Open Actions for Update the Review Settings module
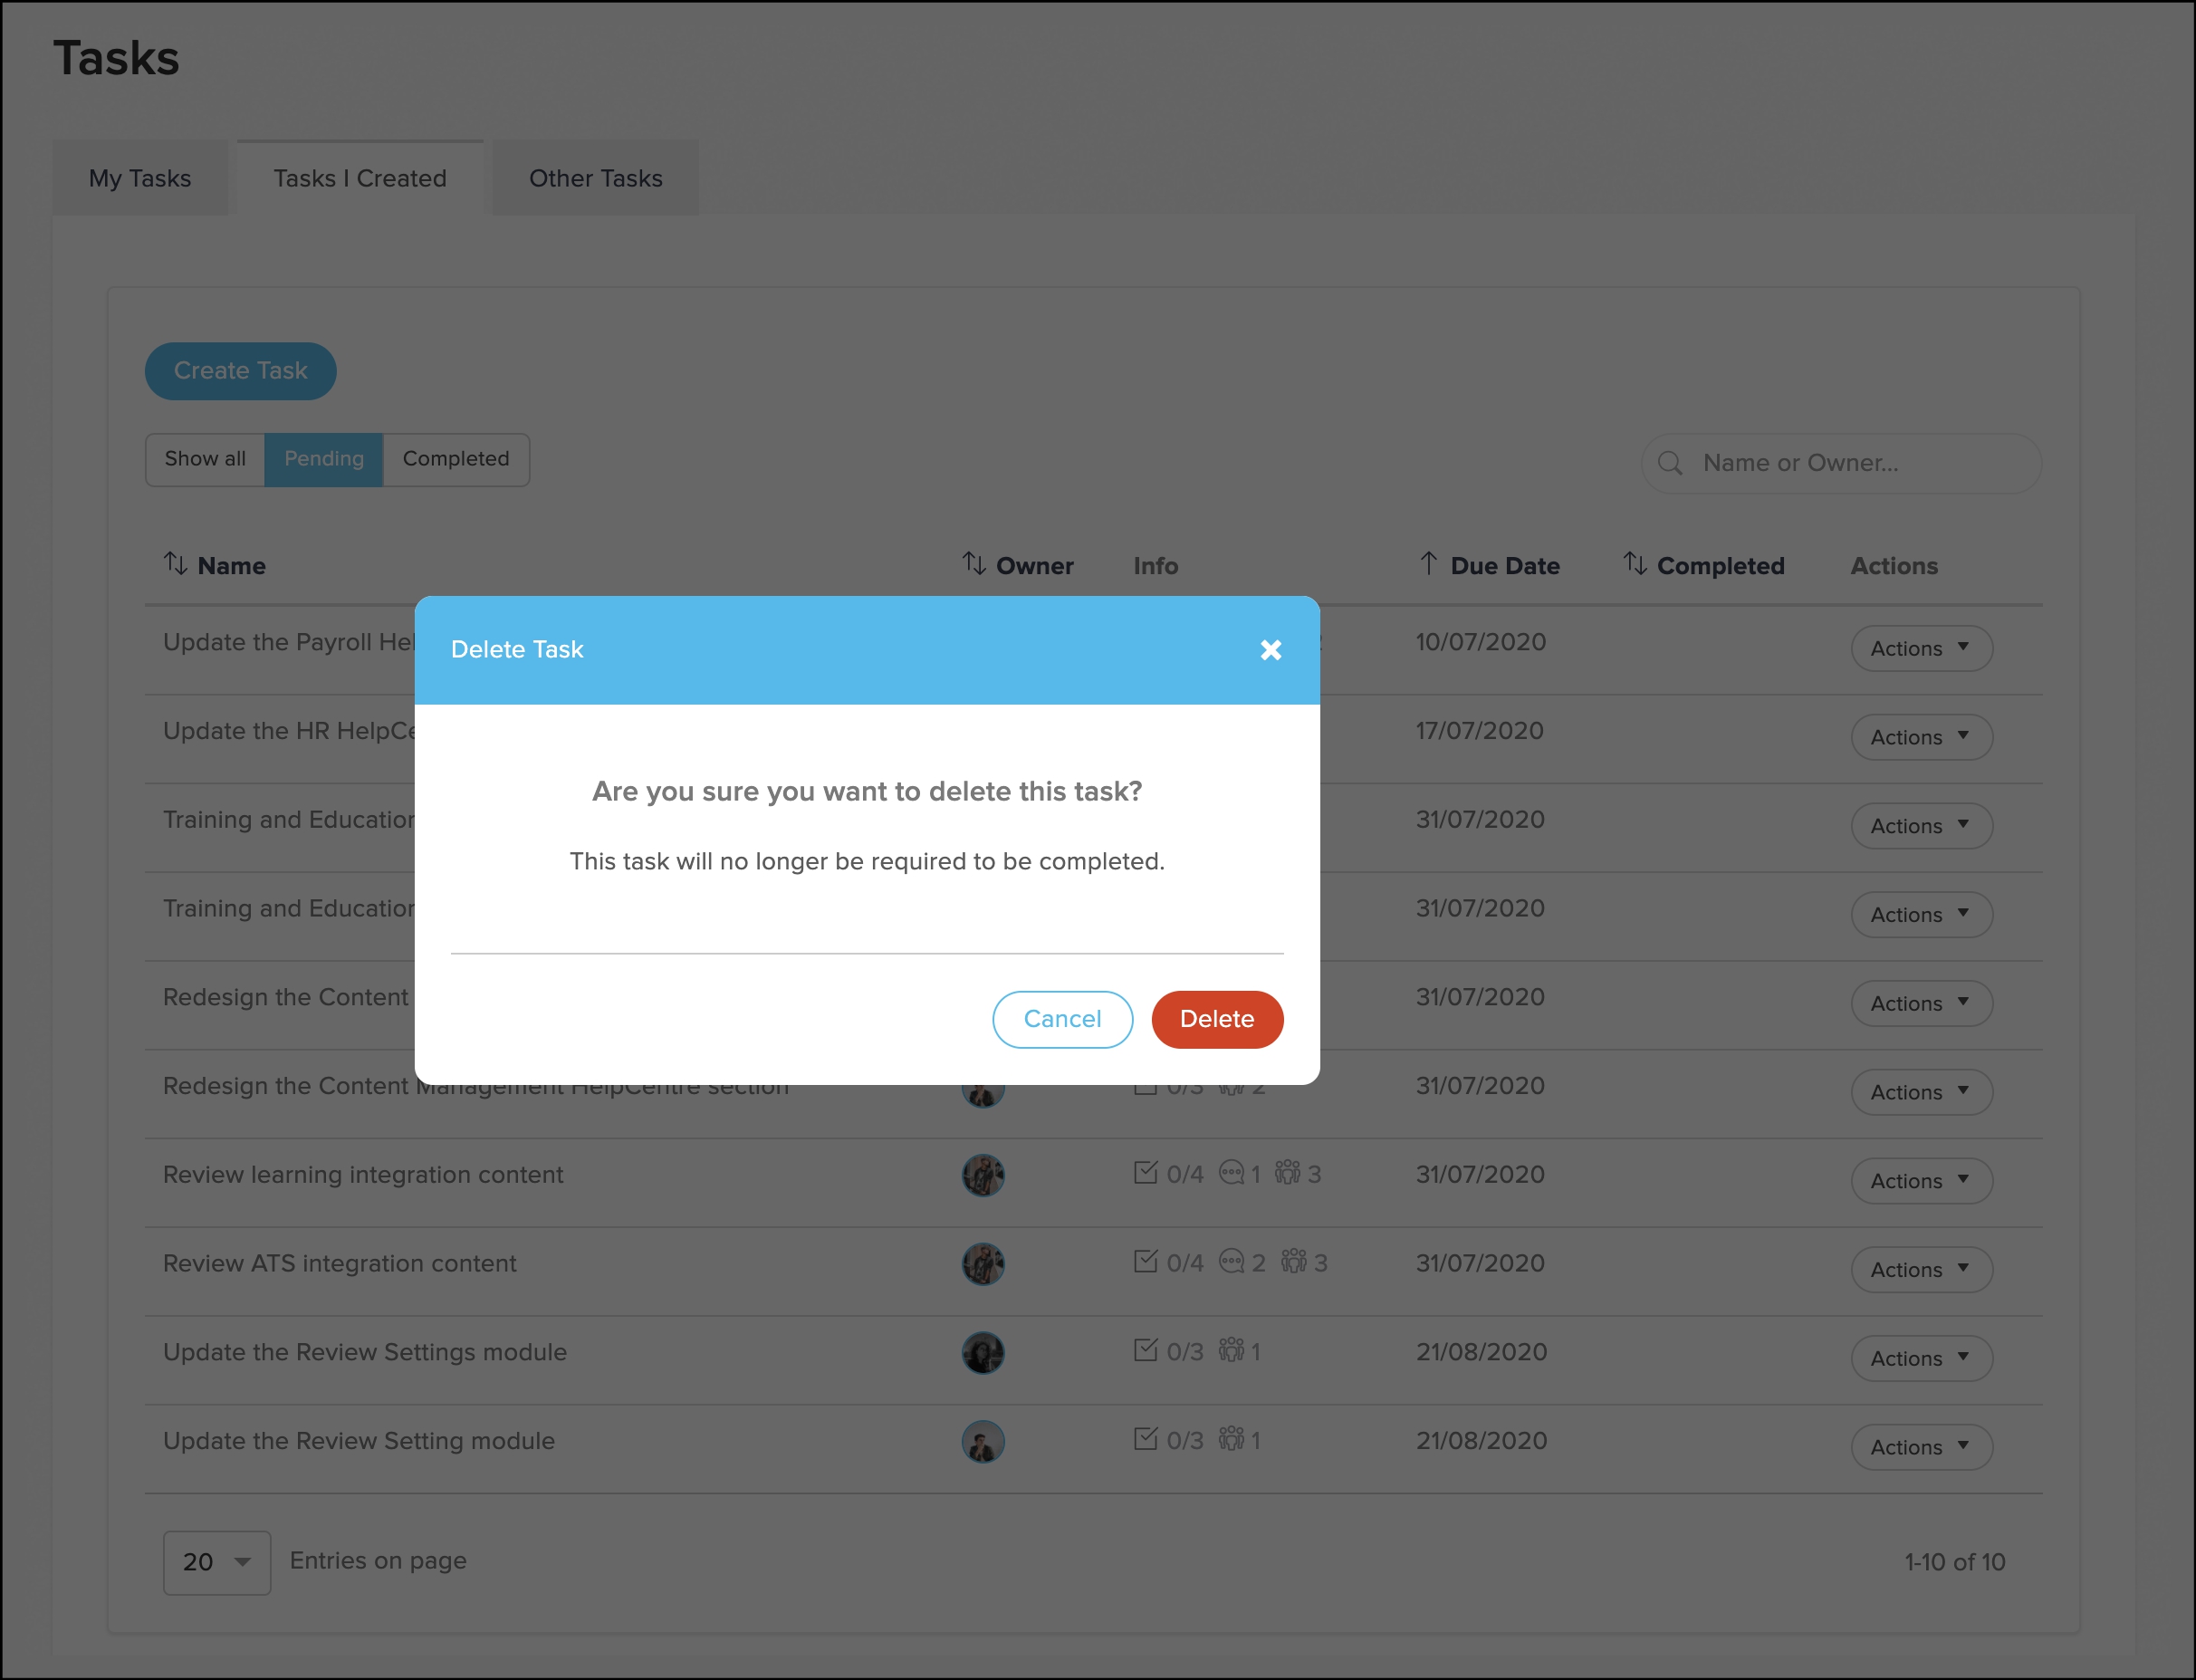 click(1921, 1359)
